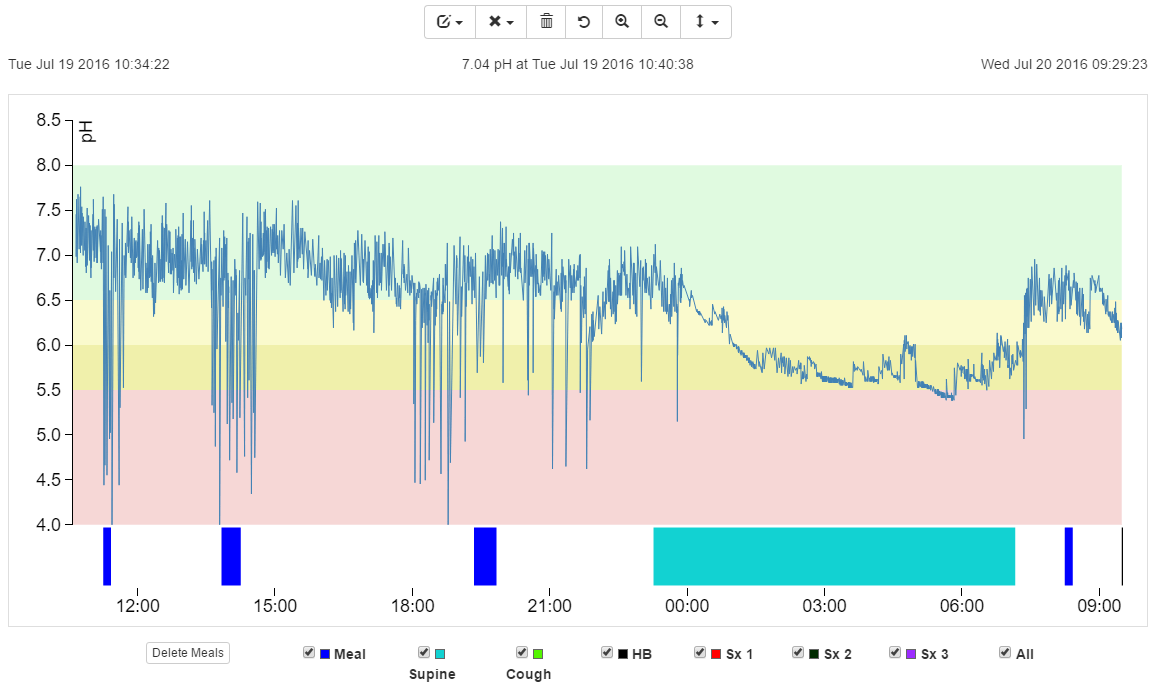Viewport: 1156px width, 696px height.
Task: Click the first blue meal marker near 12:00
Action: click(107, 556)
